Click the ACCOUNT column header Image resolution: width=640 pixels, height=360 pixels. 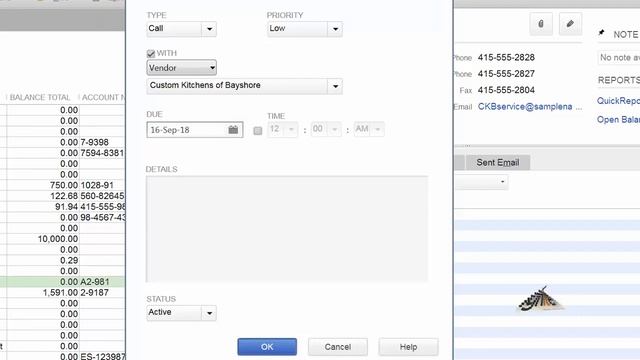(x=103, y=98)
